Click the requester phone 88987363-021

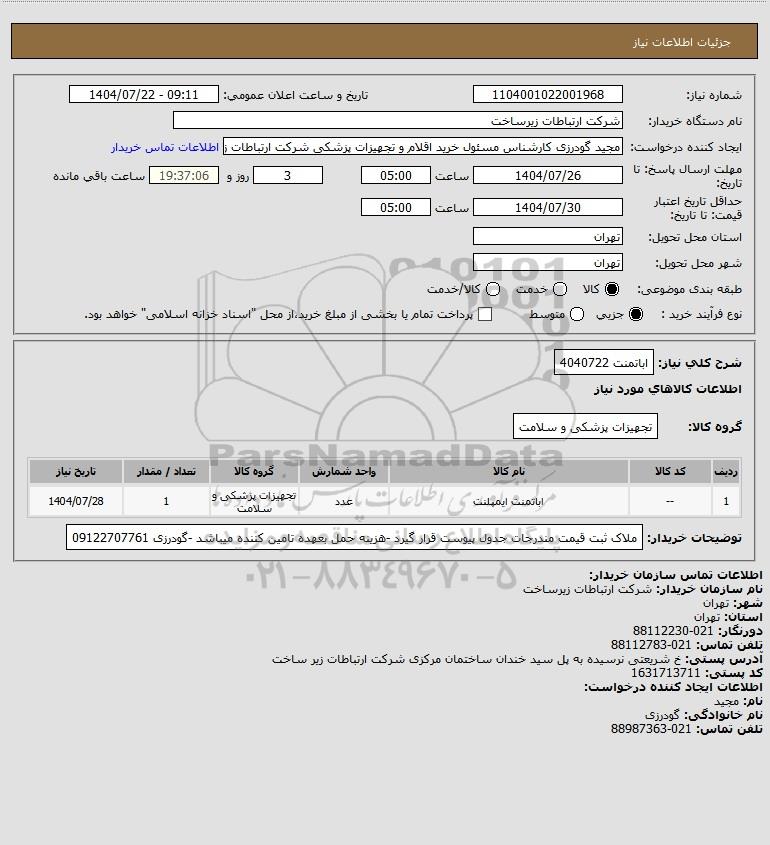[x=651, y=729]
